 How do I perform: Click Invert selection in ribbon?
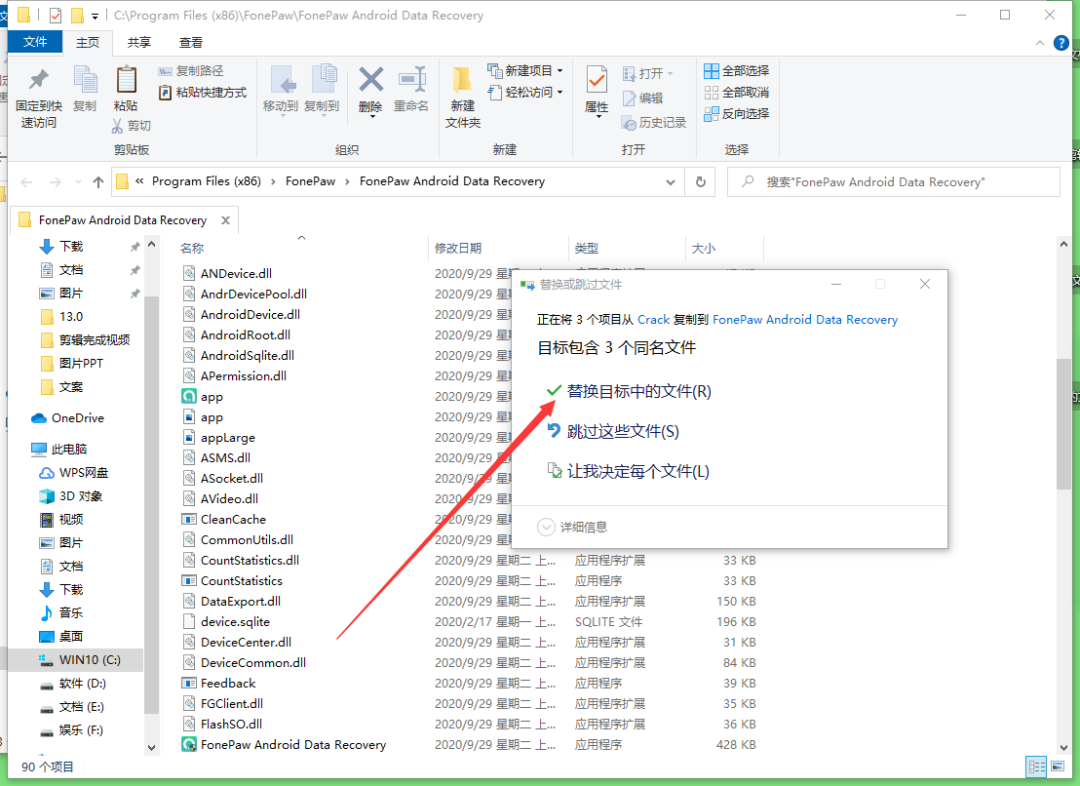(x=736, y=114)
